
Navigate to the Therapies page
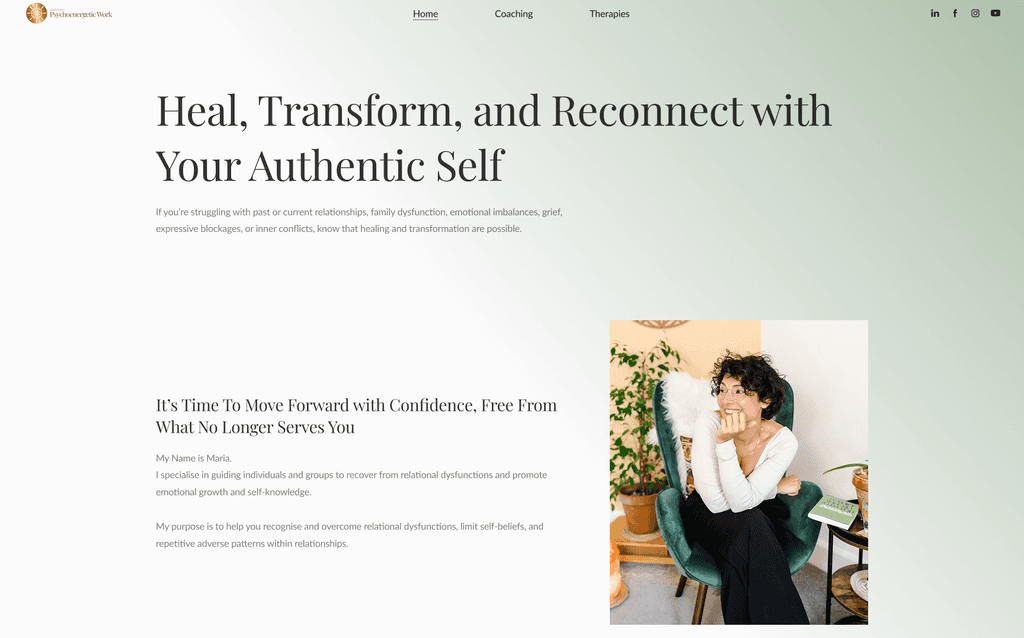point(609,14)
